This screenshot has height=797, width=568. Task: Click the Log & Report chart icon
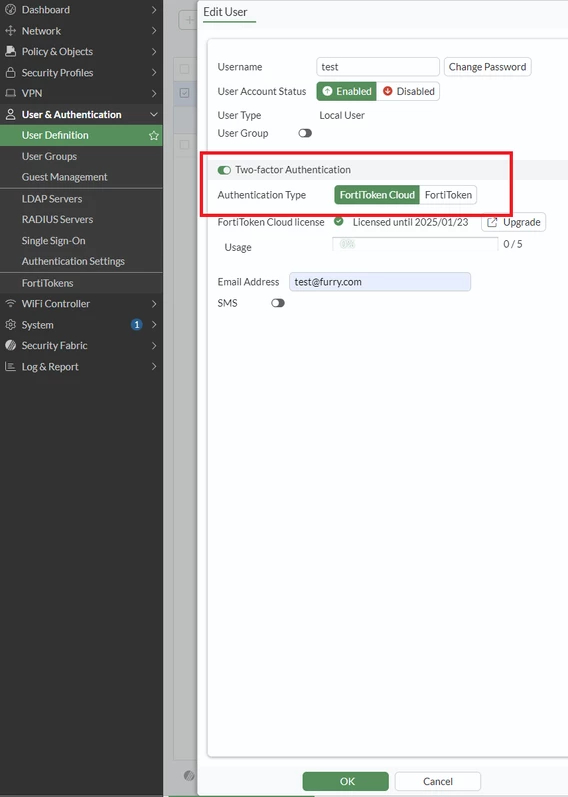pos(10,366)
